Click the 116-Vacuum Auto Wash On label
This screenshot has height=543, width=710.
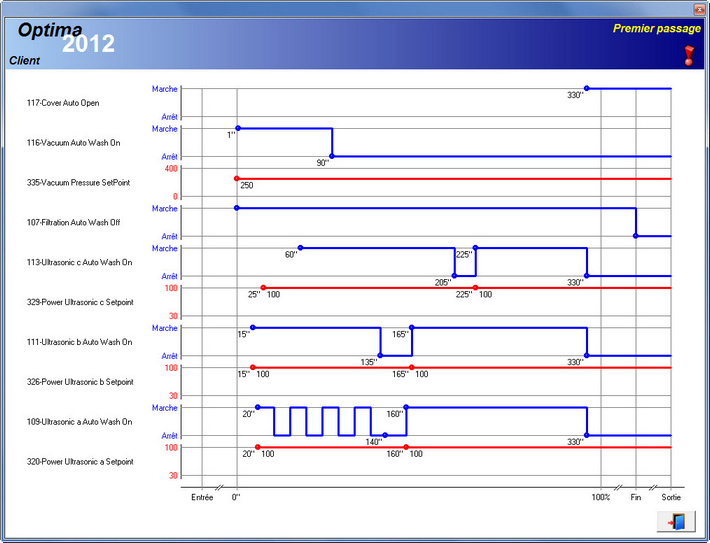point(73,143)
